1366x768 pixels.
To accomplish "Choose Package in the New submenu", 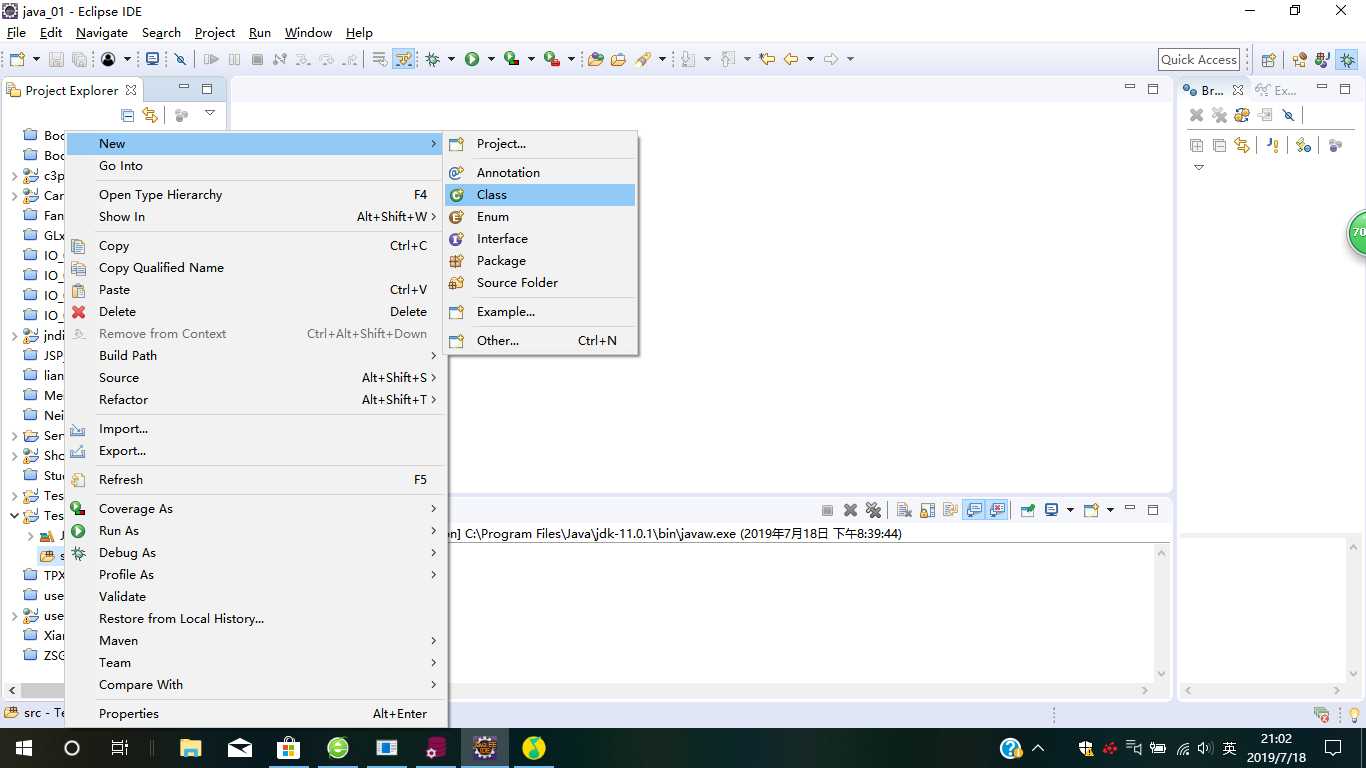I will click(x=540, y=261).
